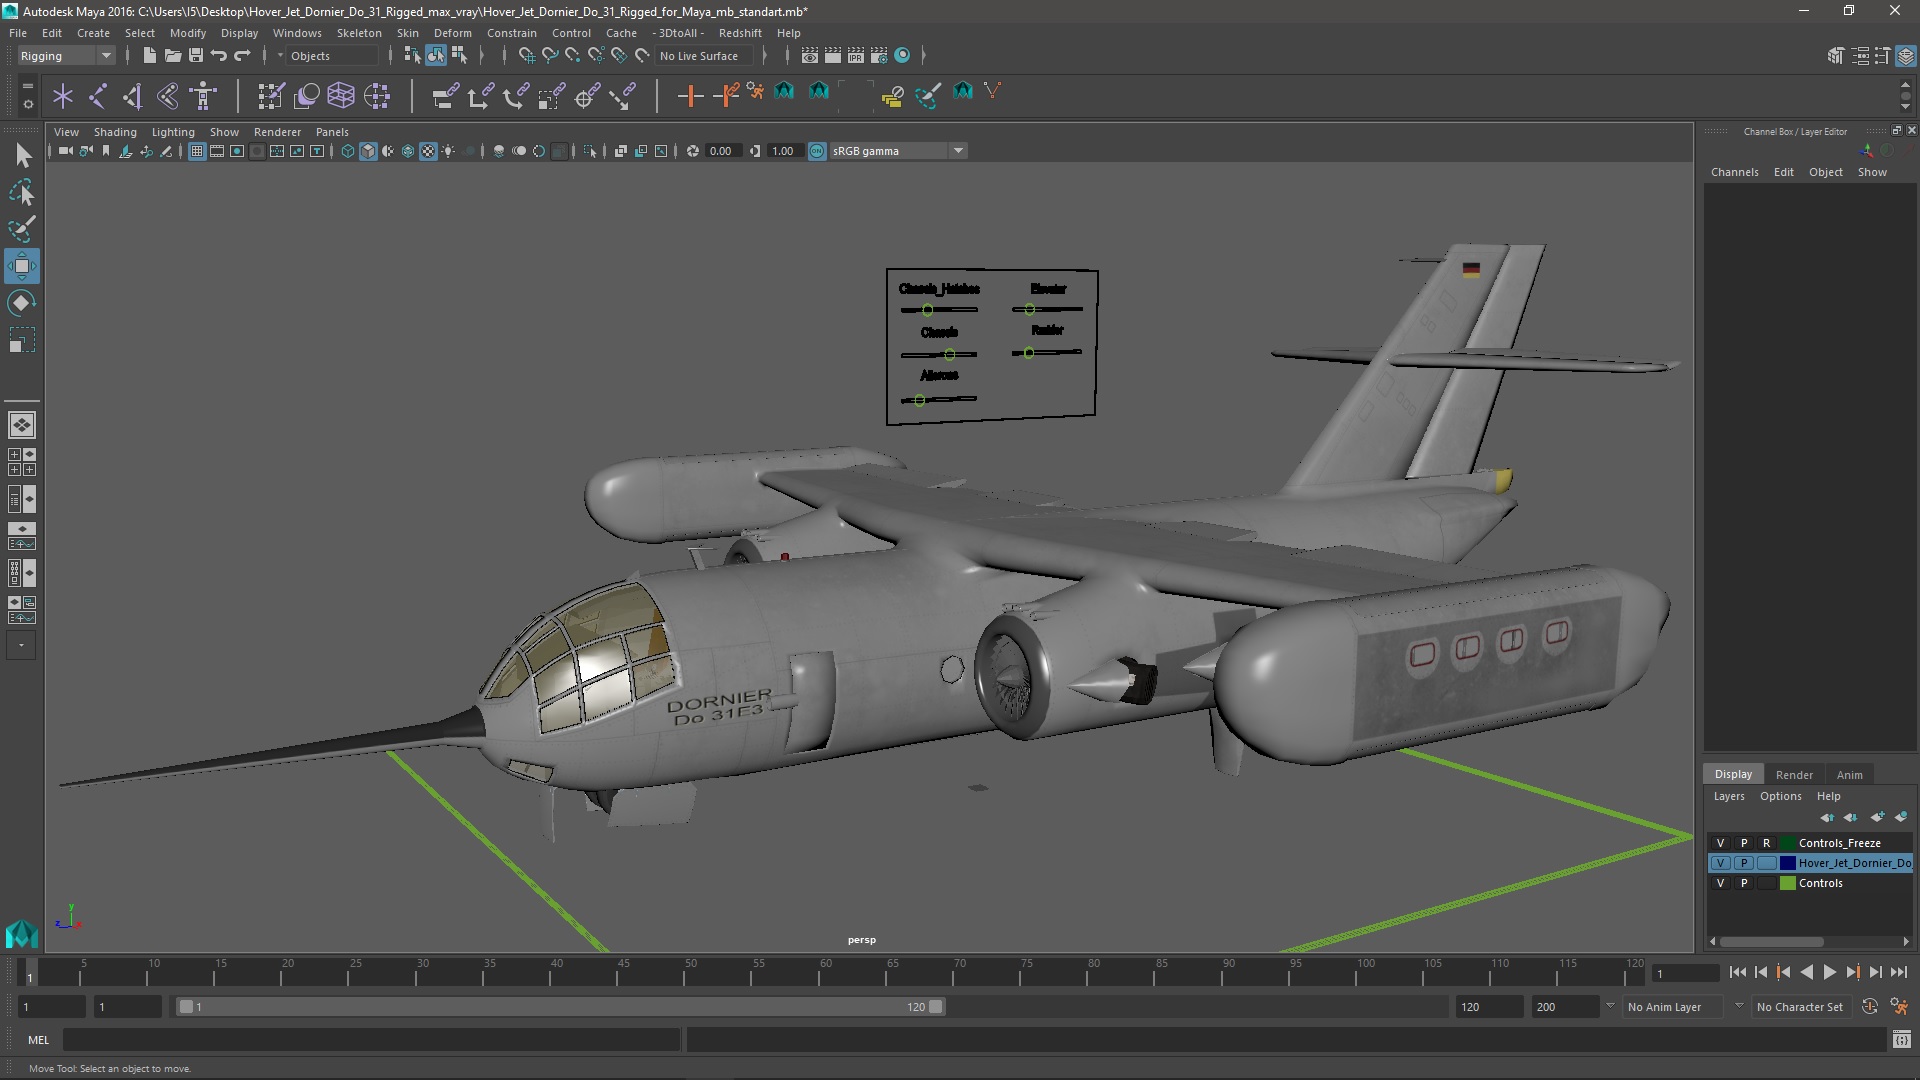The width and height of the screenshot is (1920, 1080).
Task: Click the Select camera icon in the panel toolbar
Action: point(65,151)
